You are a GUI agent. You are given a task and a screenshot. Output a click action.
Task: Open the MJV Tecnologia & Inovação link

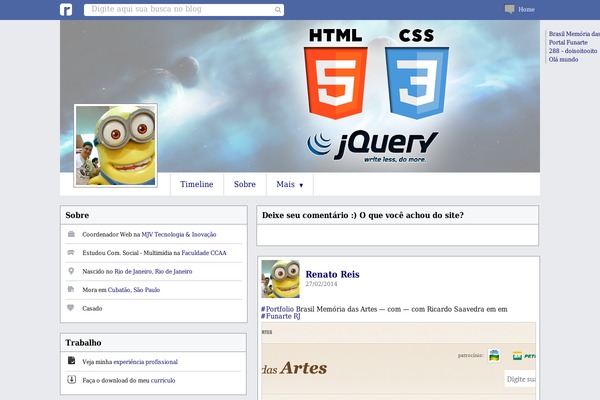point(179,234)
